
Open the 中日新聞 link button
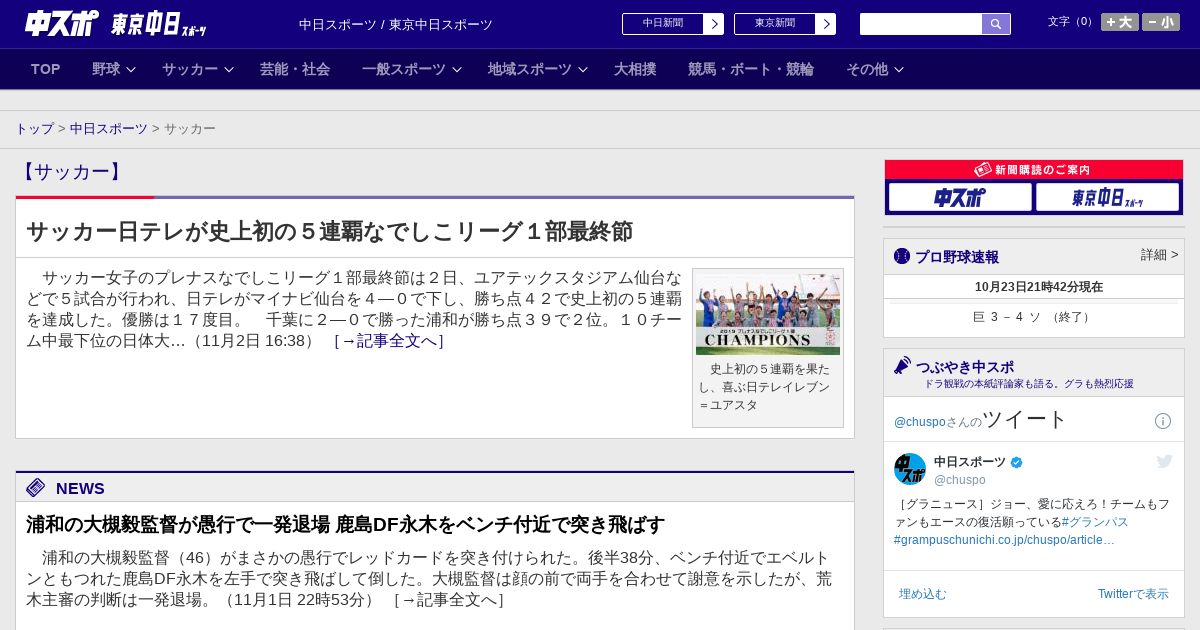[x=663, y=24]
